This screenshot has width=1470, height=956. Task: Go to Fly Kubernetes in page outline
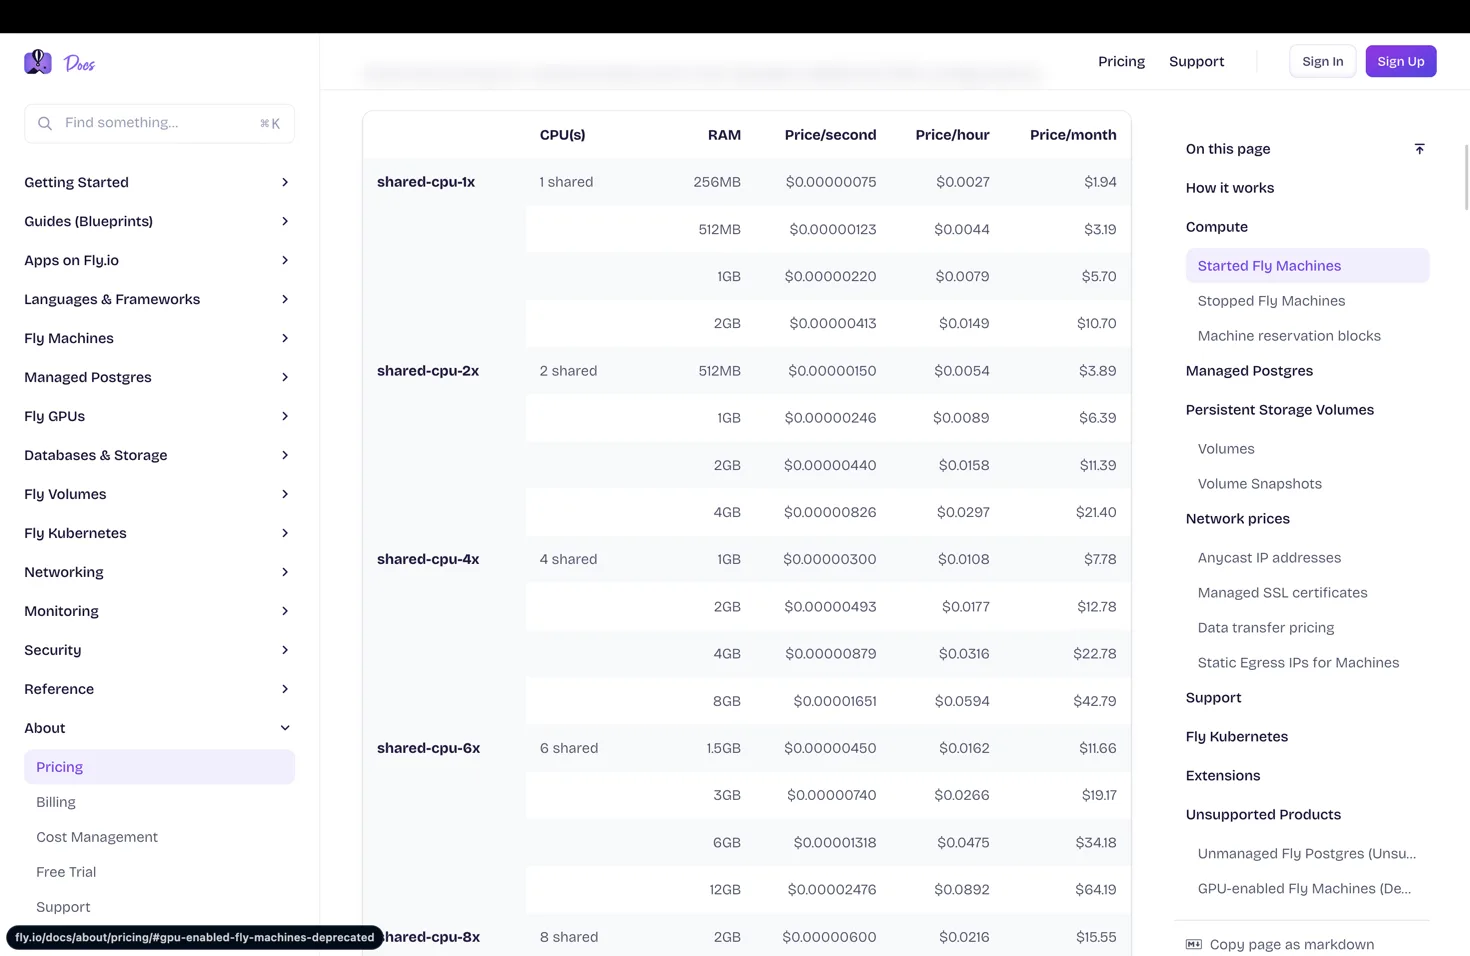pyautogui.click(x=1236, y=737)
